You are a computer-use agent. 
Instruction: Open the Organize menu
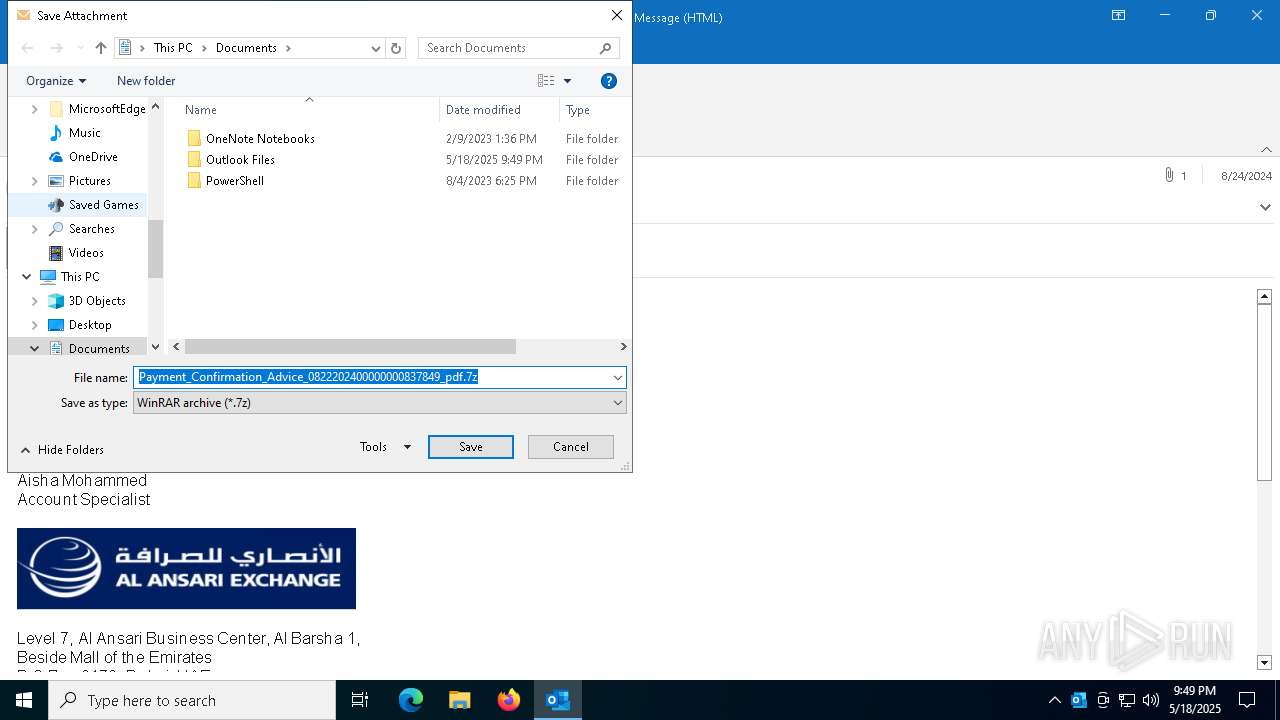pyautogui.click(x=56, y=81)
